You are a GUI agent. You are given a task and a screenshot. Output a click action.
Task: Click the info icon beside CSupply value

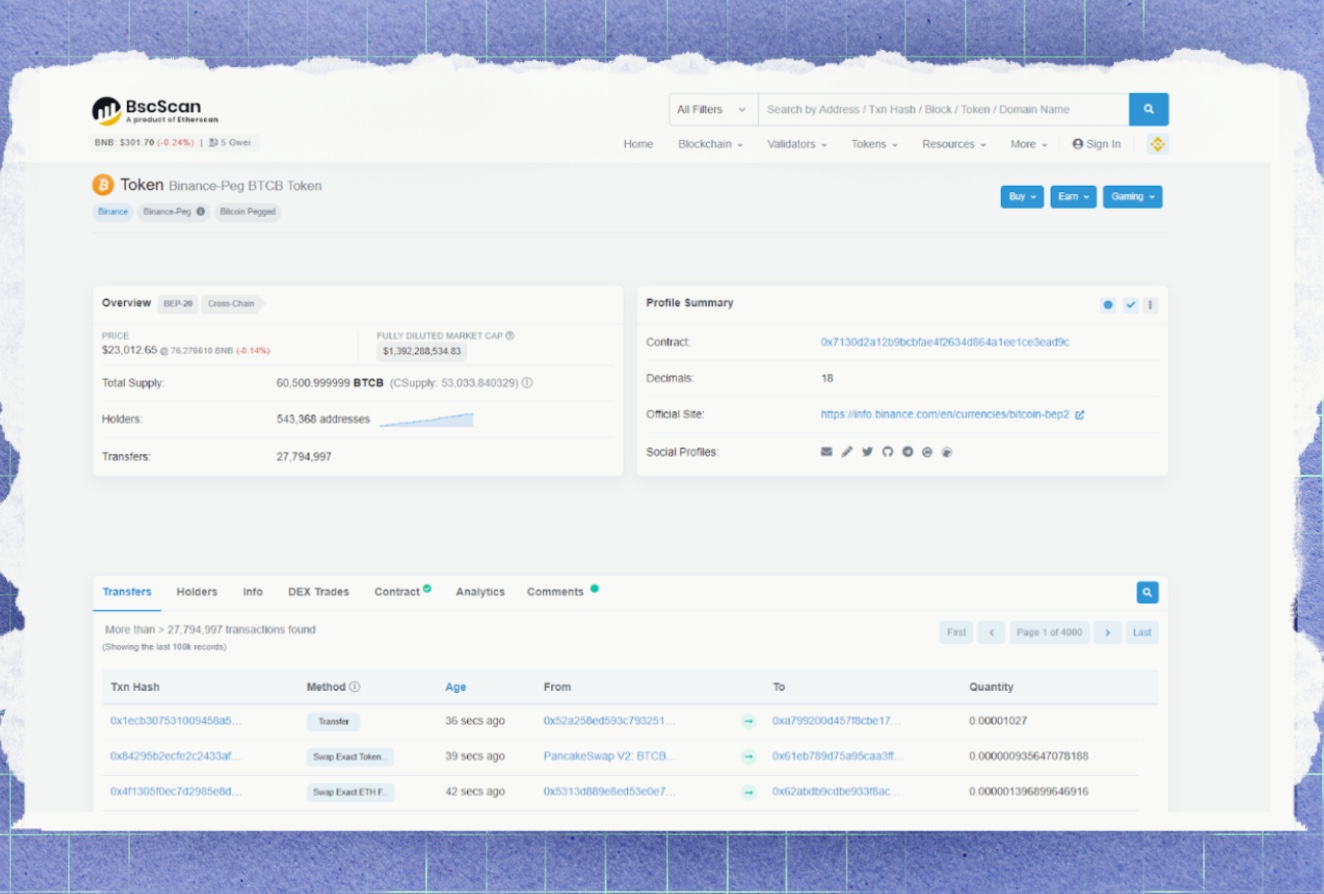point(527,382)
